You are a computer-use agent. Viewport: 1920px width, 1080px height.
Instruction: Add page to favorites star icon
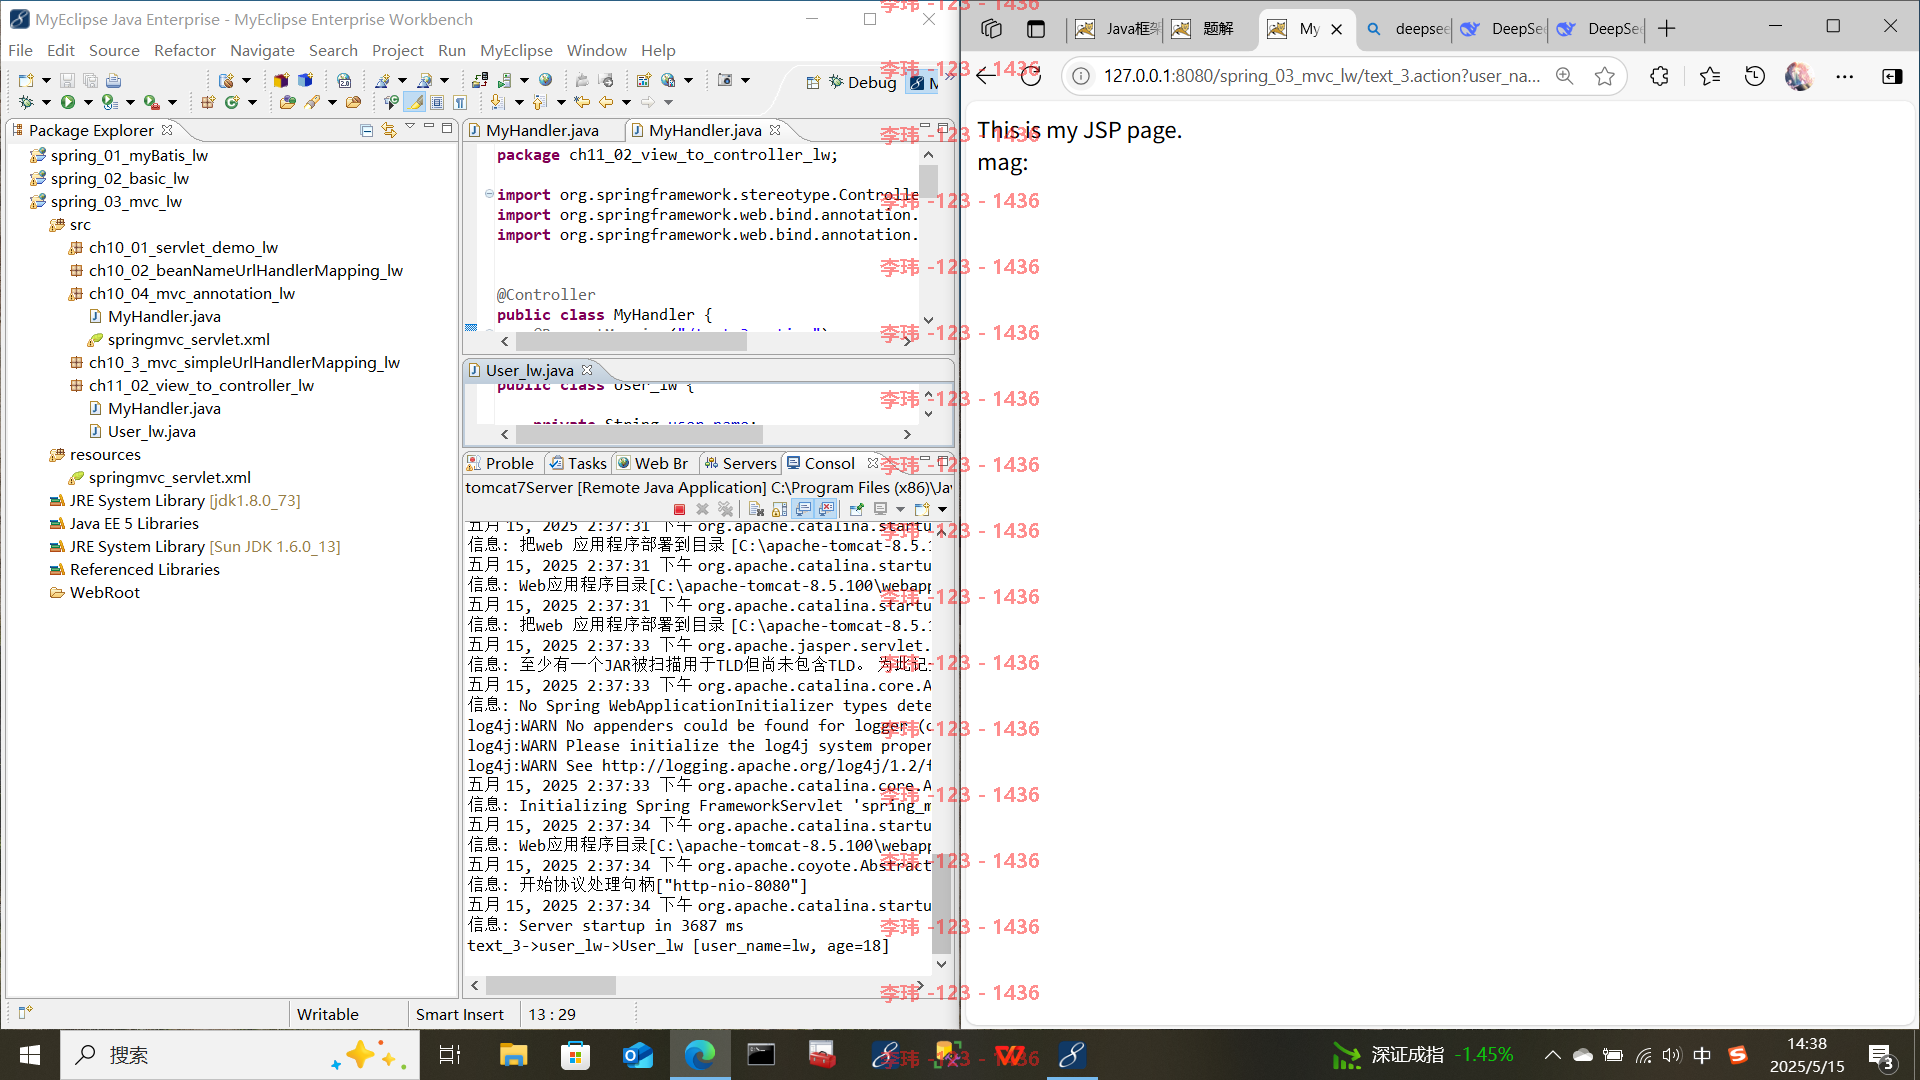[1605, 76]
